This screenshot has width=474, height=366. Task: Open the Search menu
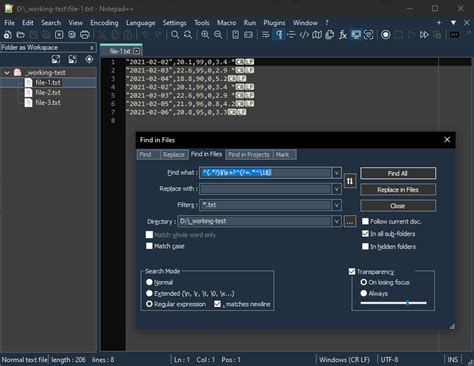(51, 23)
